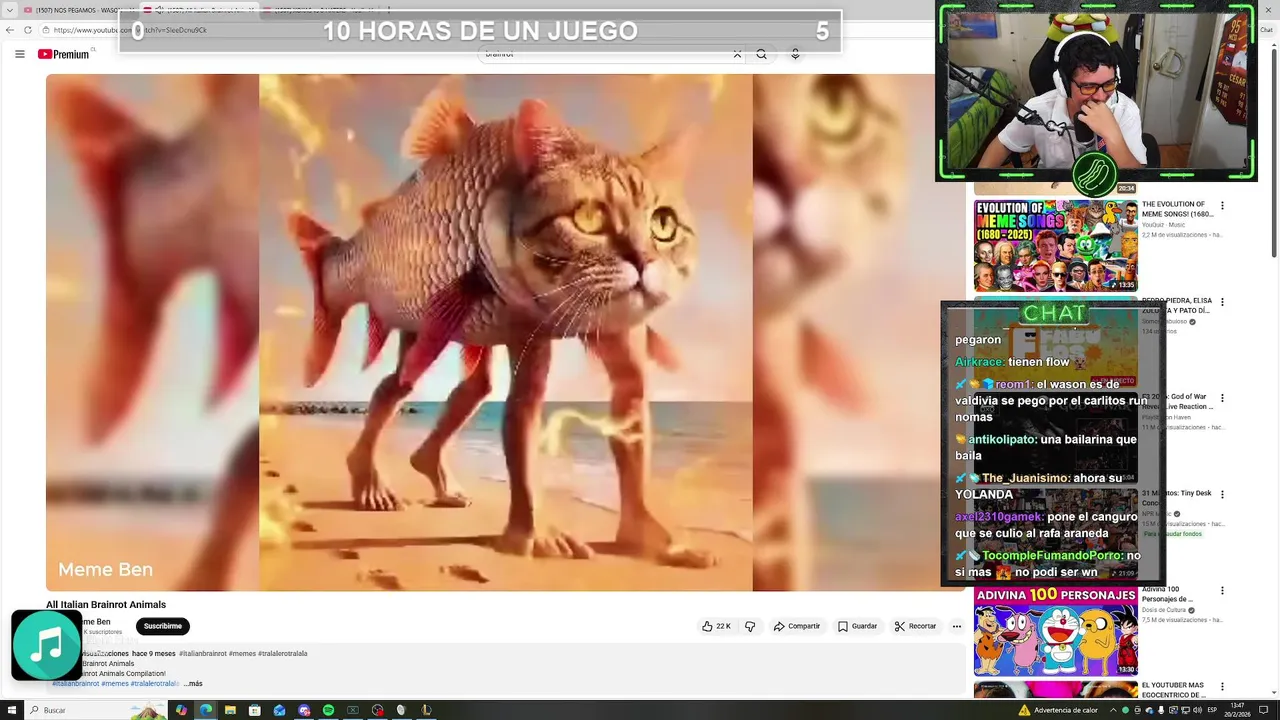The height and width of the screenshot is (720, 1280).
Task: Open the Advertencia de calor weather alert
Action: tap(1058, 710)
